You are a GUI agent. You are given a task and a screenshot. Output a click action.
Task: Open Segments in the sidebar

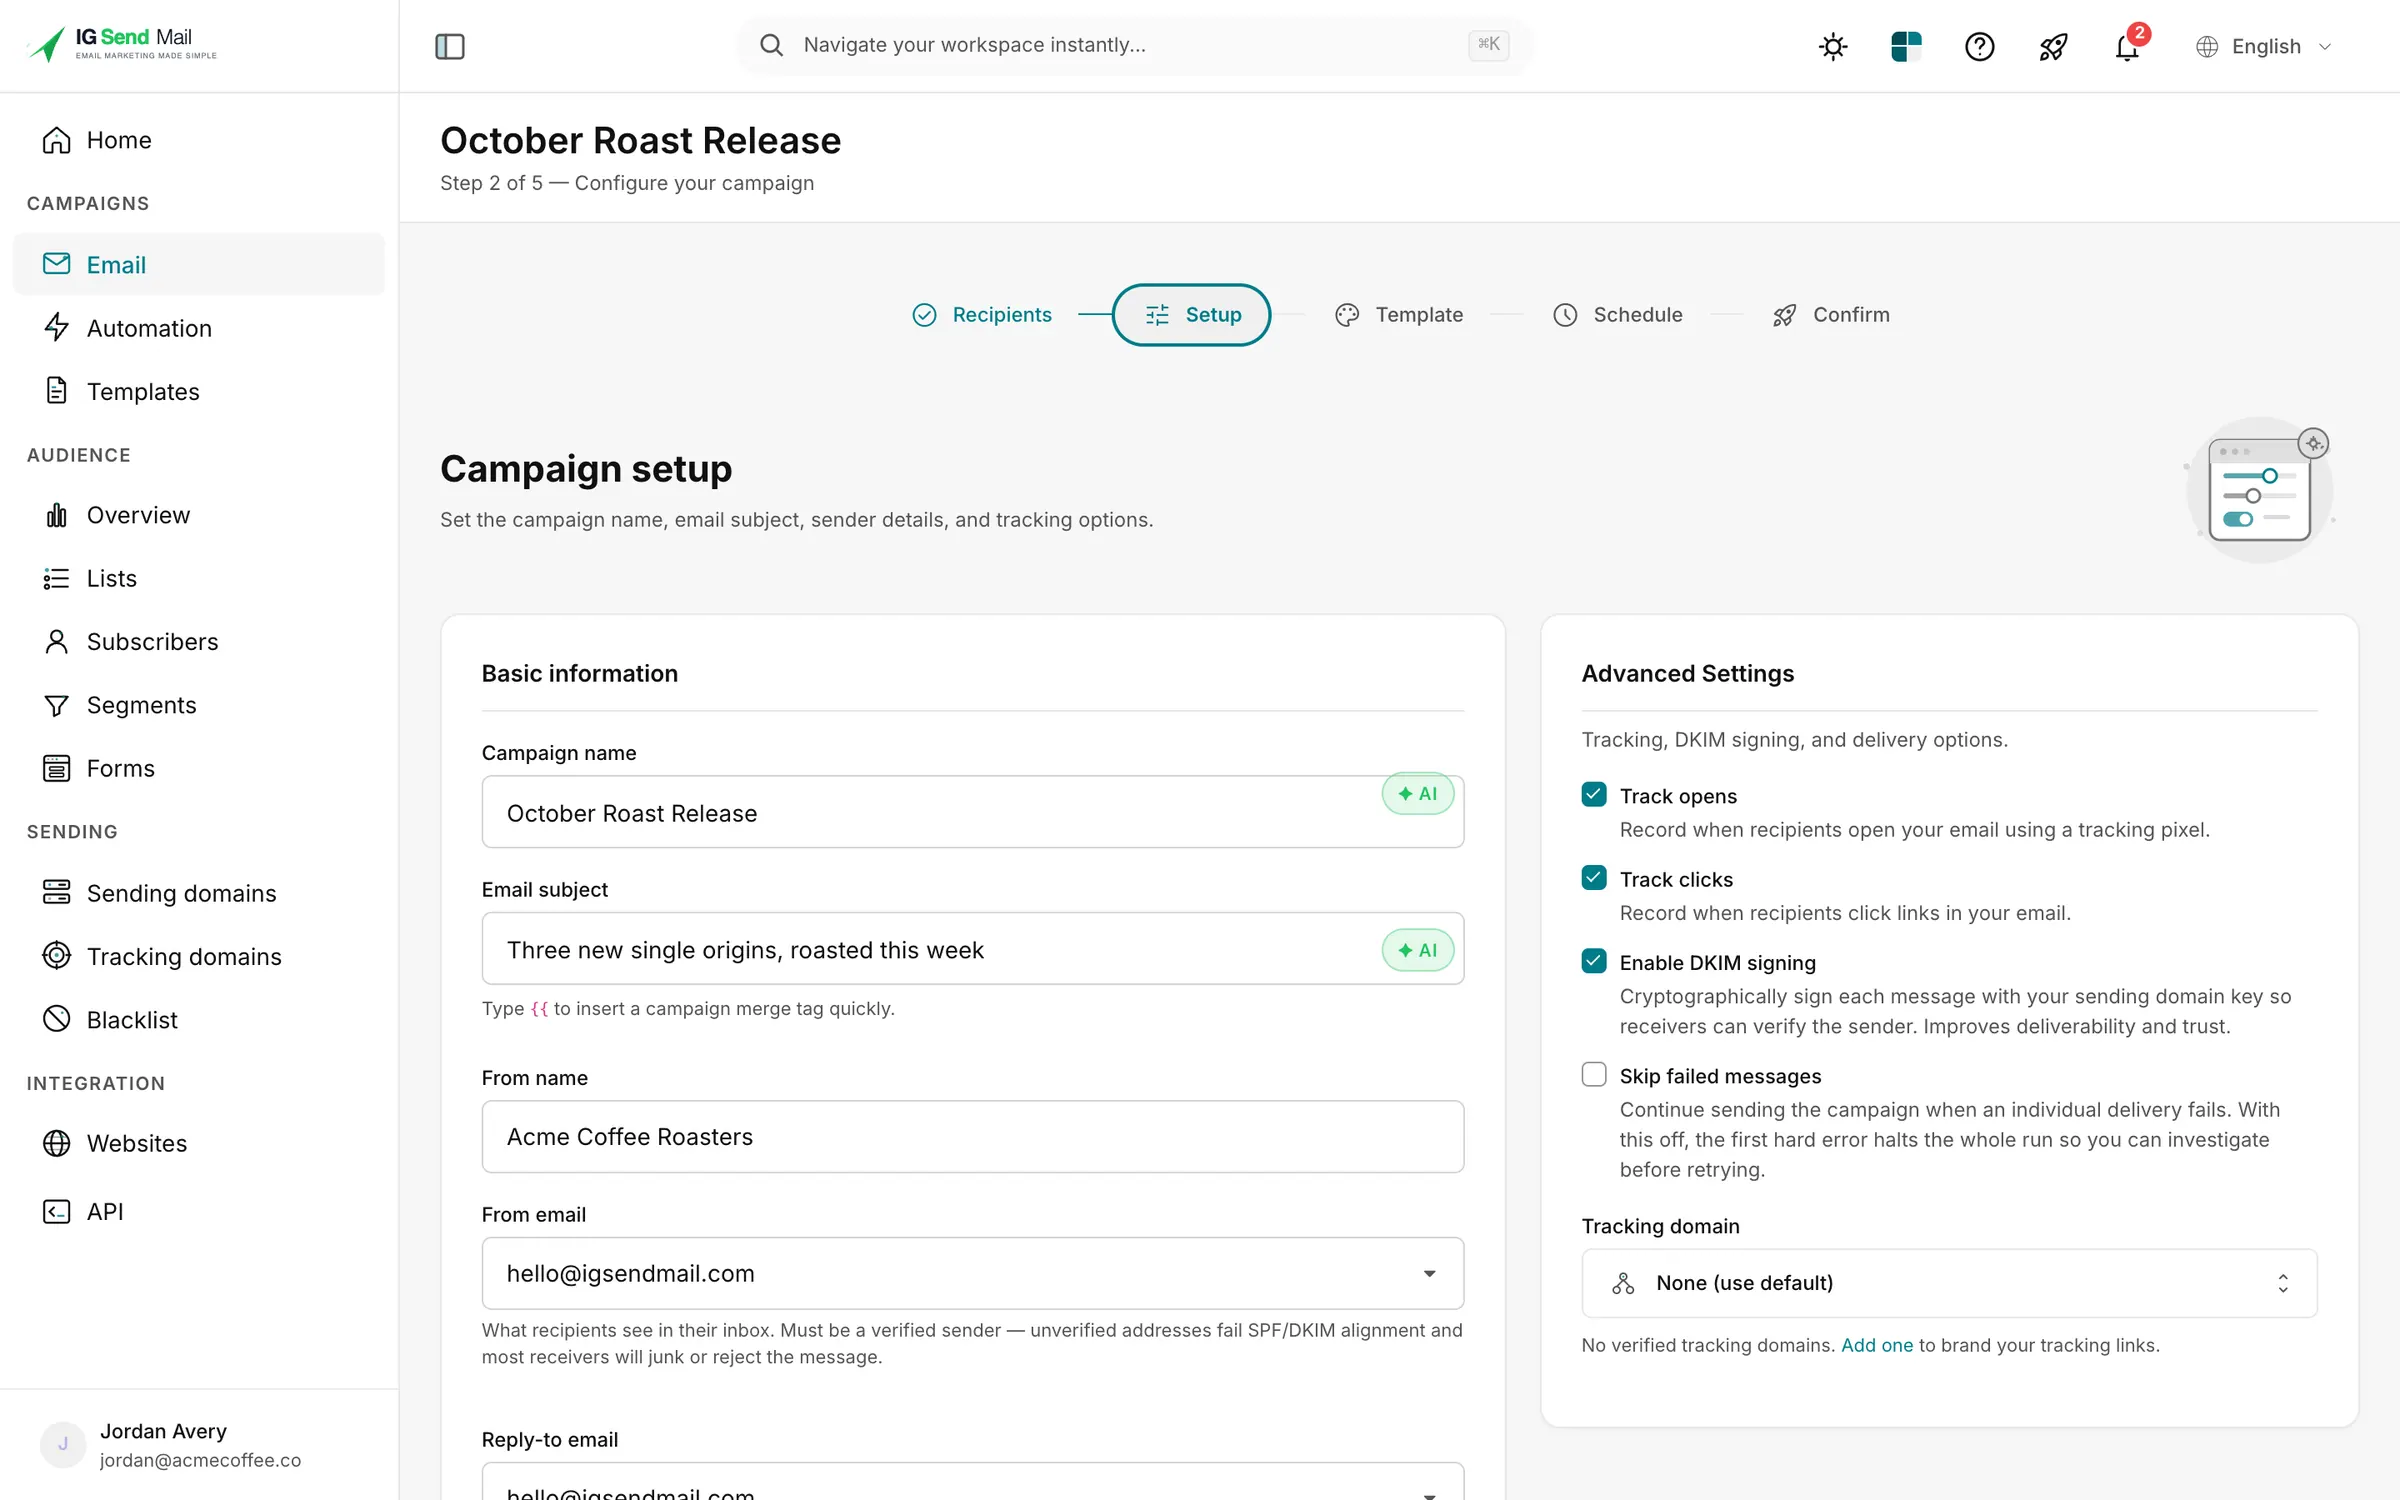(198, 705)
